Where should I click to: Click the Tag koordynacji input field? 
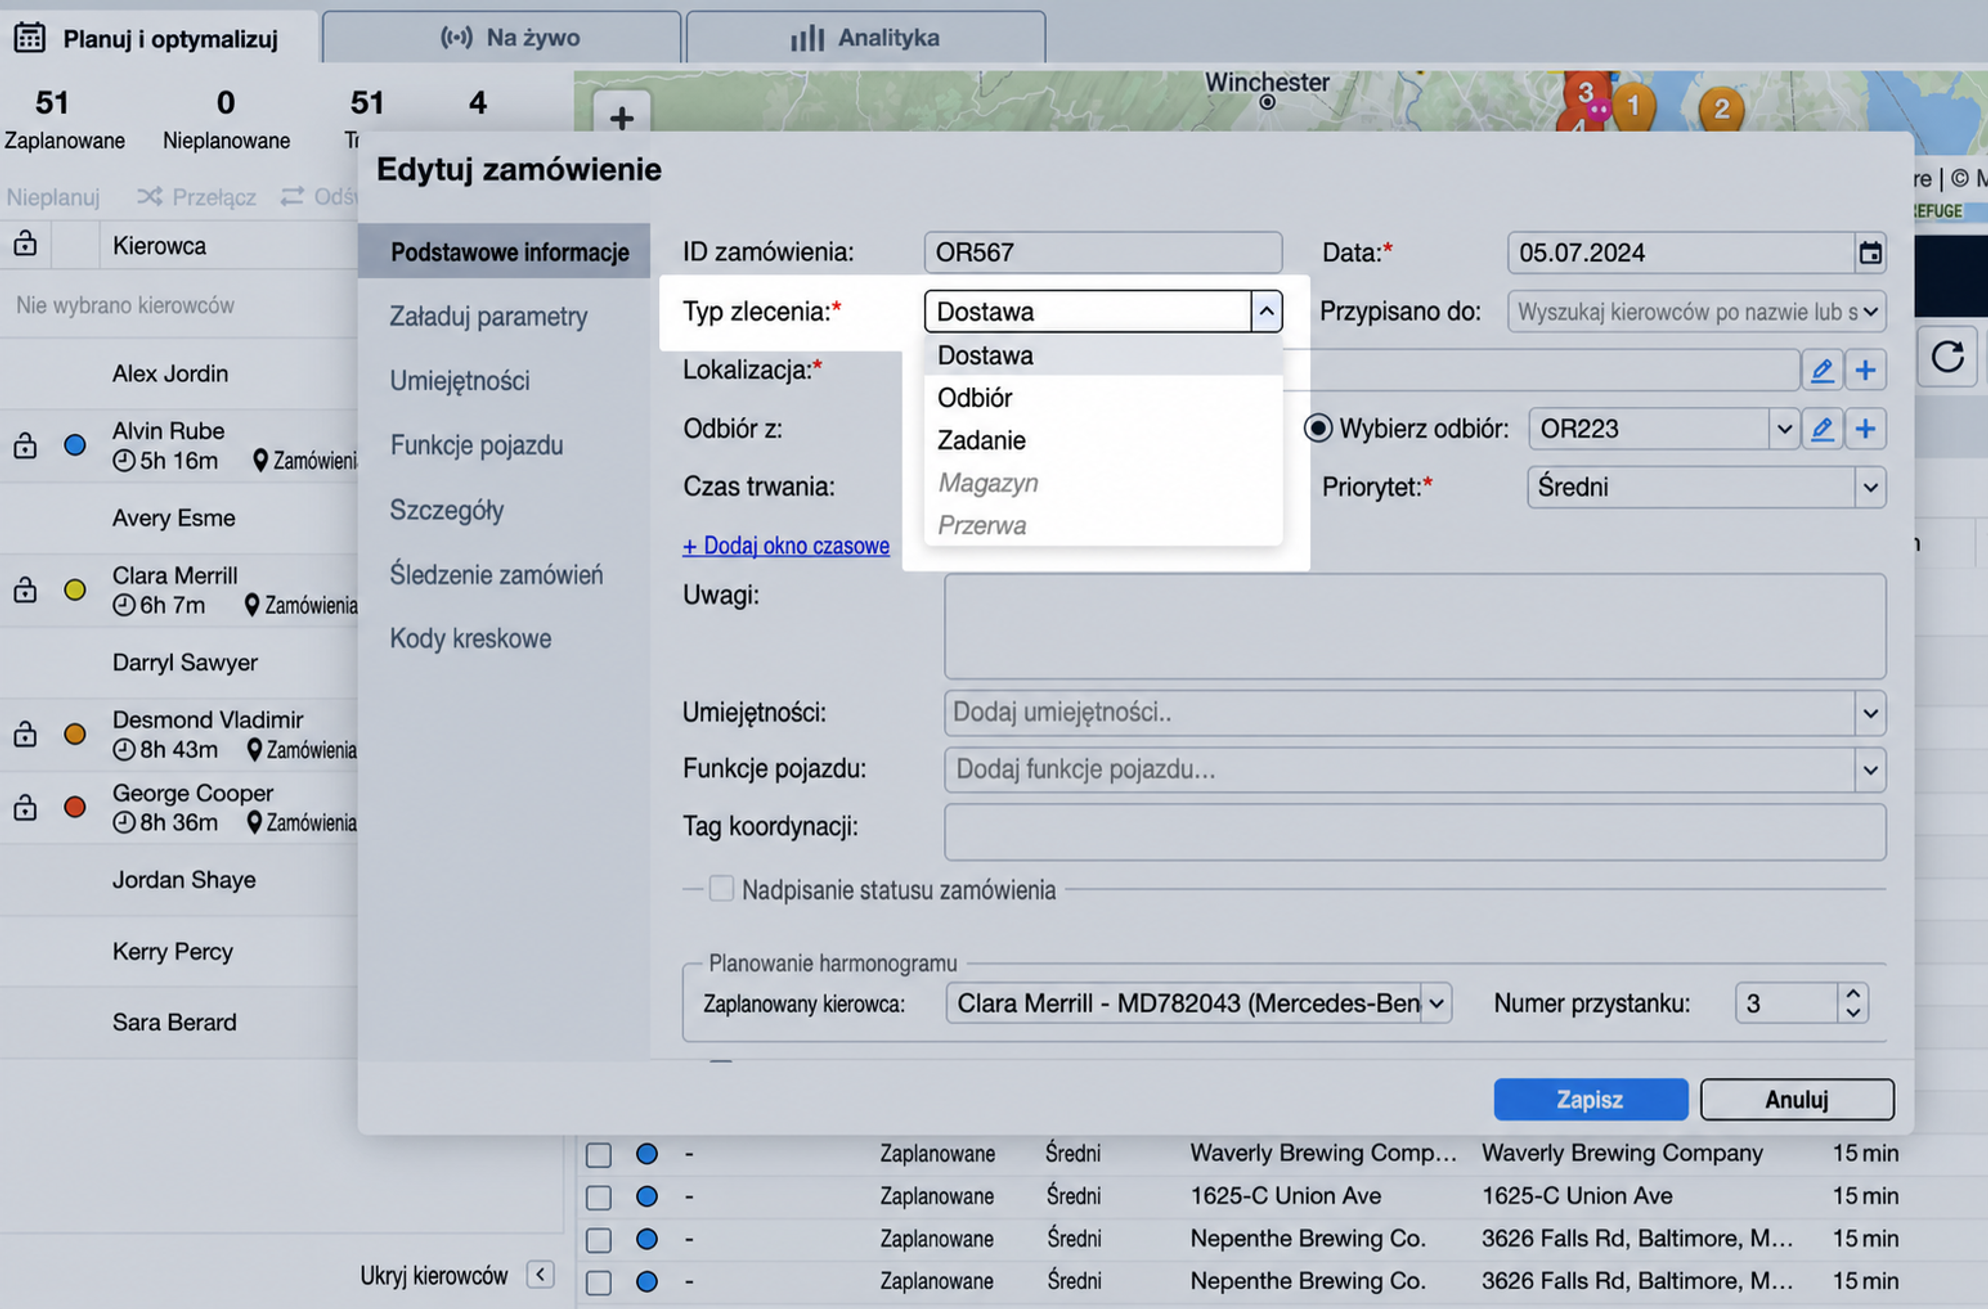coord(1414,832)
